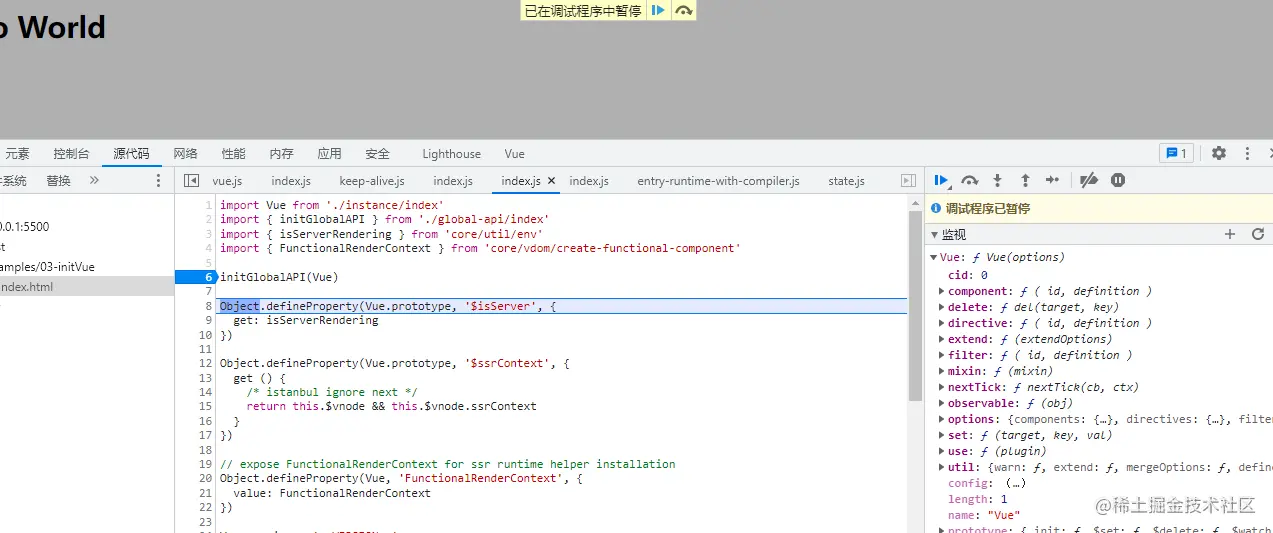Collapse the Vue watch entry
The height and width of the screenshot is (533, 1273).
point(934,257)
